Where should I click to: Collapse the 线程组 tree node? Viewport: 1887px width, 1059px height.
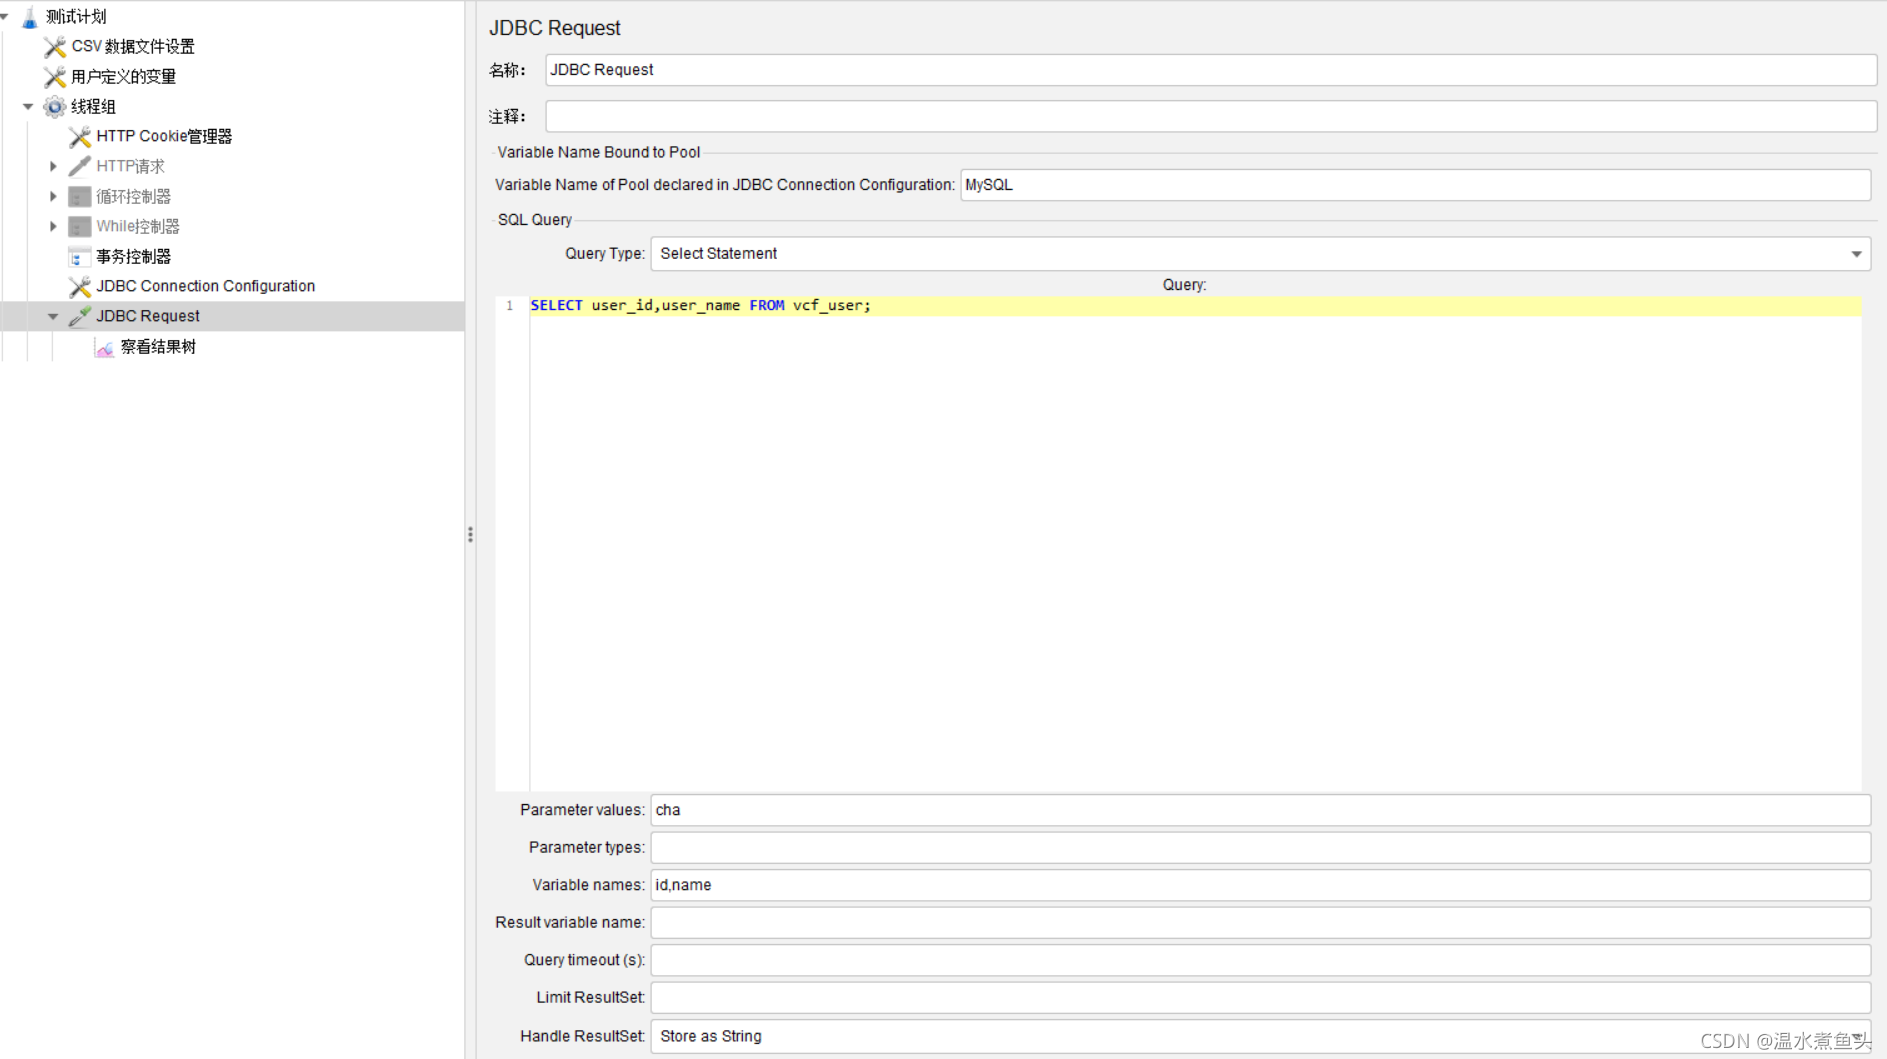click(x=28, y=107)
